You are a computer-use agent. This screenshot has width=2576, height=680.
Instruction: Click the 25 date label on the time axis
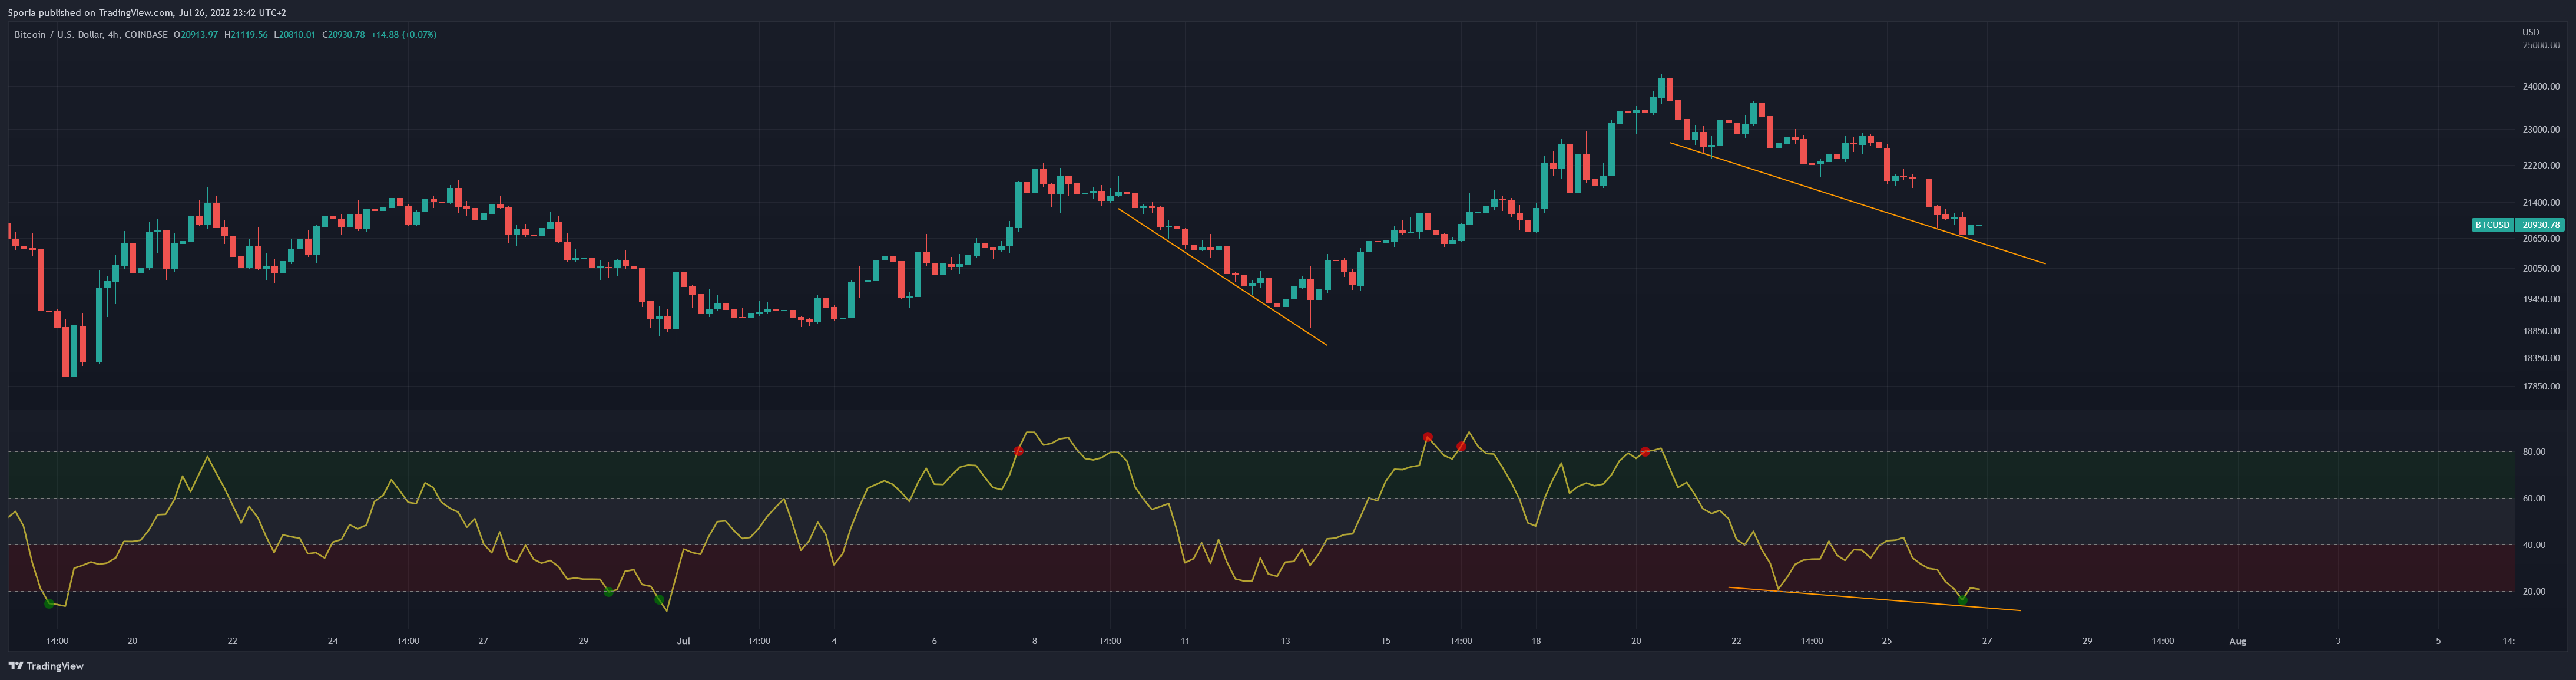point(1887,641)
